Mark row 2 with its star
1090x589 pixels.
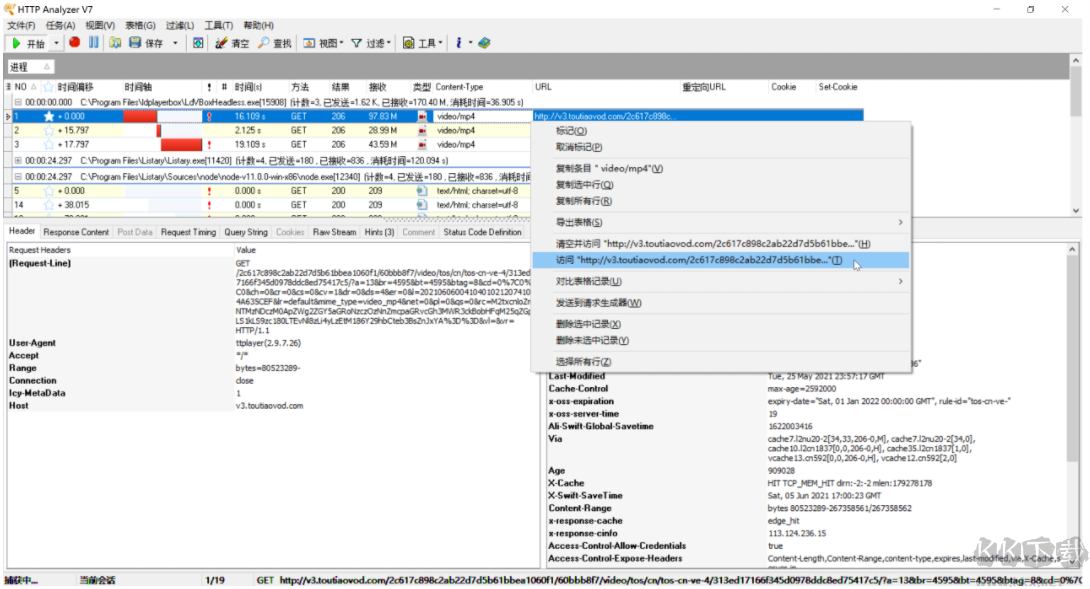[x=48, y=130]
